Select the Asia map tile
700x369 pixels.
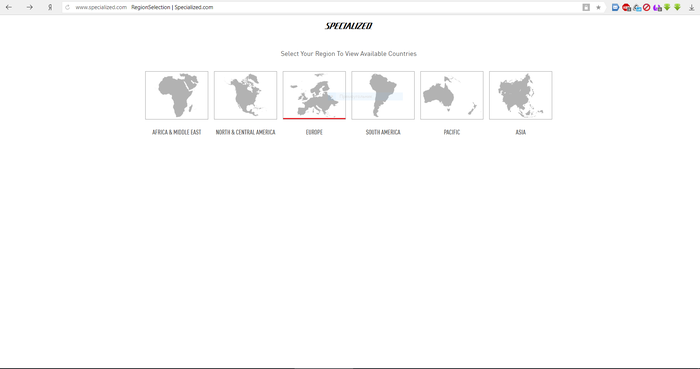521,95
